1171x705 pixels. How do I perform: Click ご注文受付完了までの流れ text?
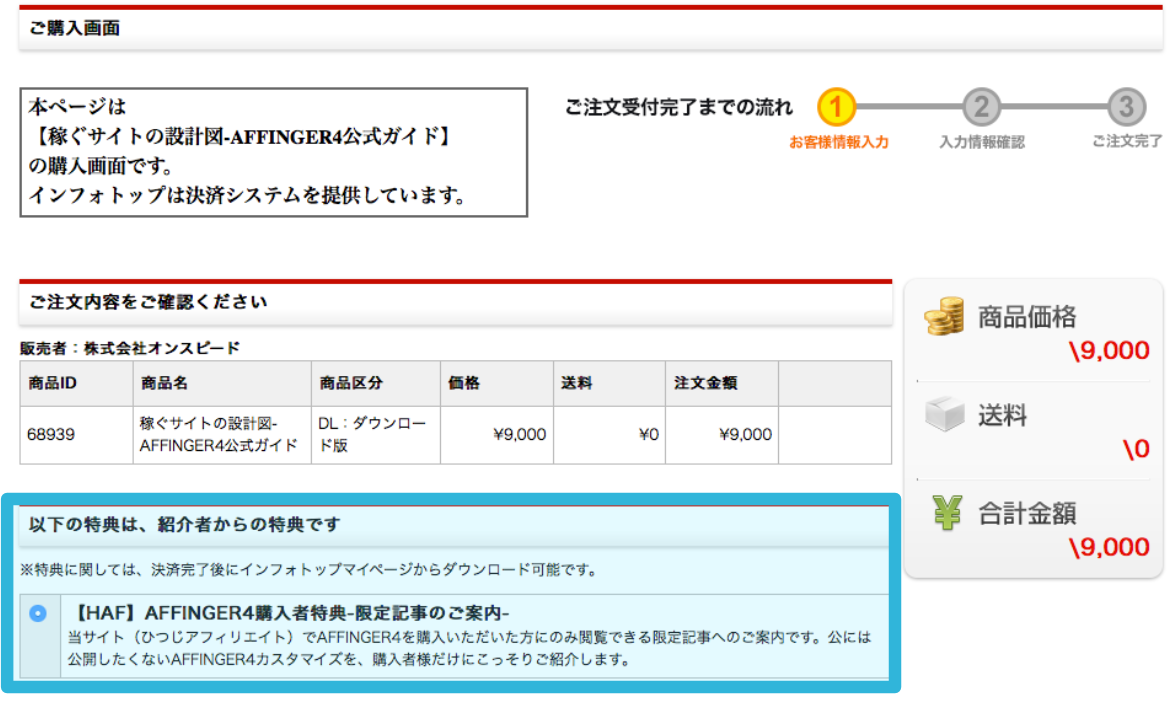point(678,108)
